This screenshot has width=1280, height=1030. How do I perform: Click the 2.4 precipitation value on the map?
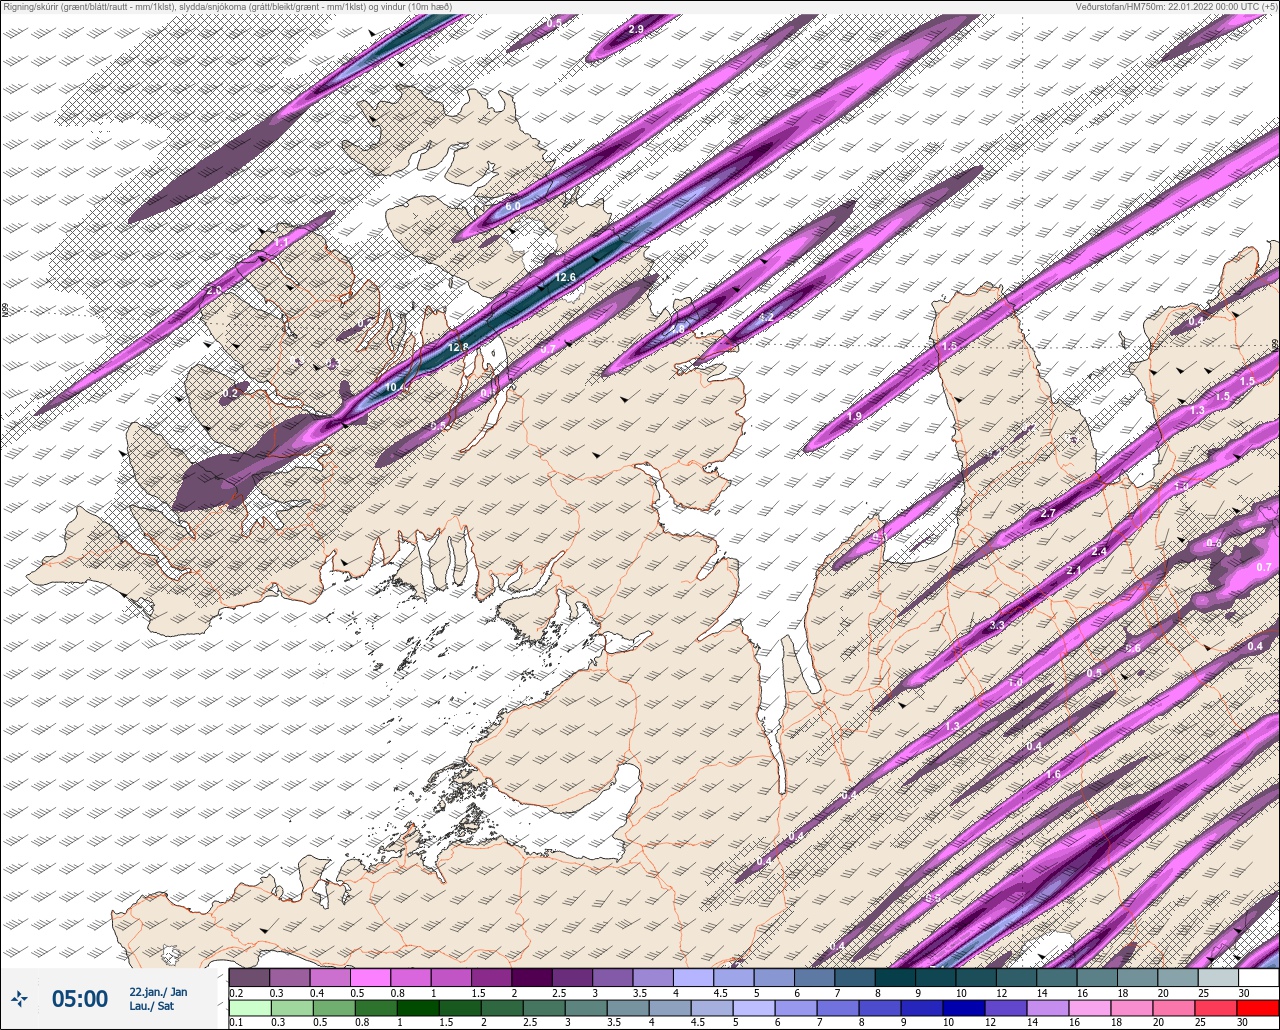tap(1099, 551)
